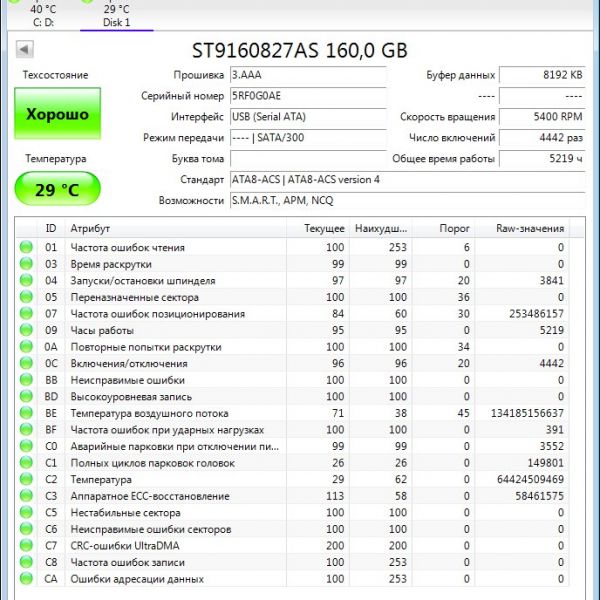Select raw value 391 for shock errors

(555, 430)
